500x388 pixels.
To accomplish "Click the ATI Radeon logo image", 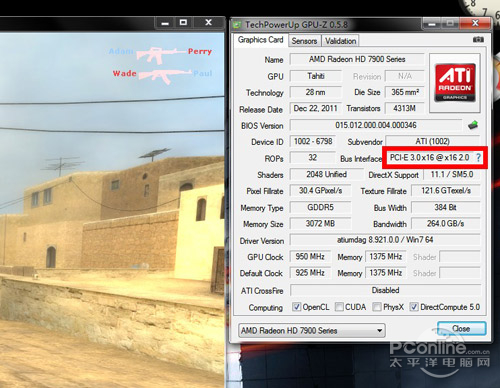I will [455, 82].
